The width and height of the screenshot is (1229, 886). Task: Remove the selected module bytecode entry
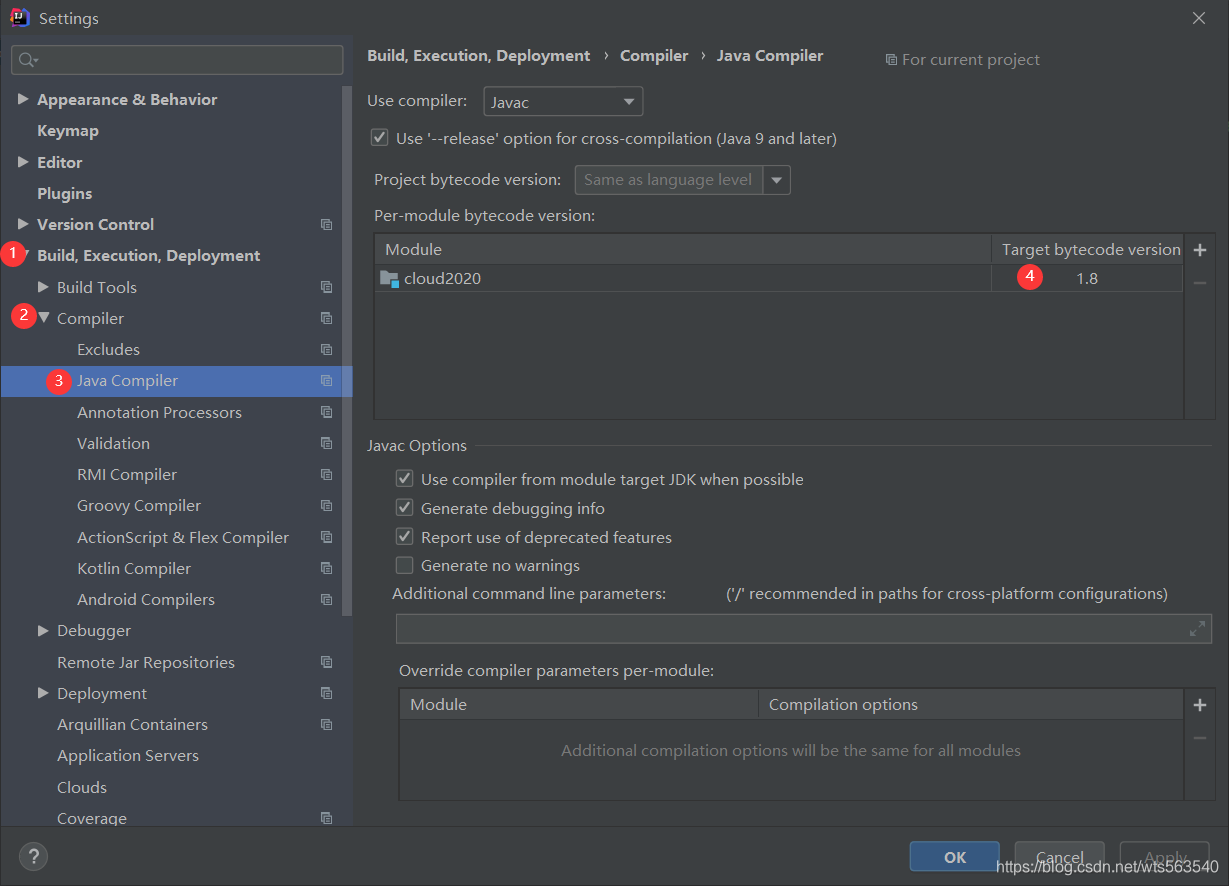1200,283
